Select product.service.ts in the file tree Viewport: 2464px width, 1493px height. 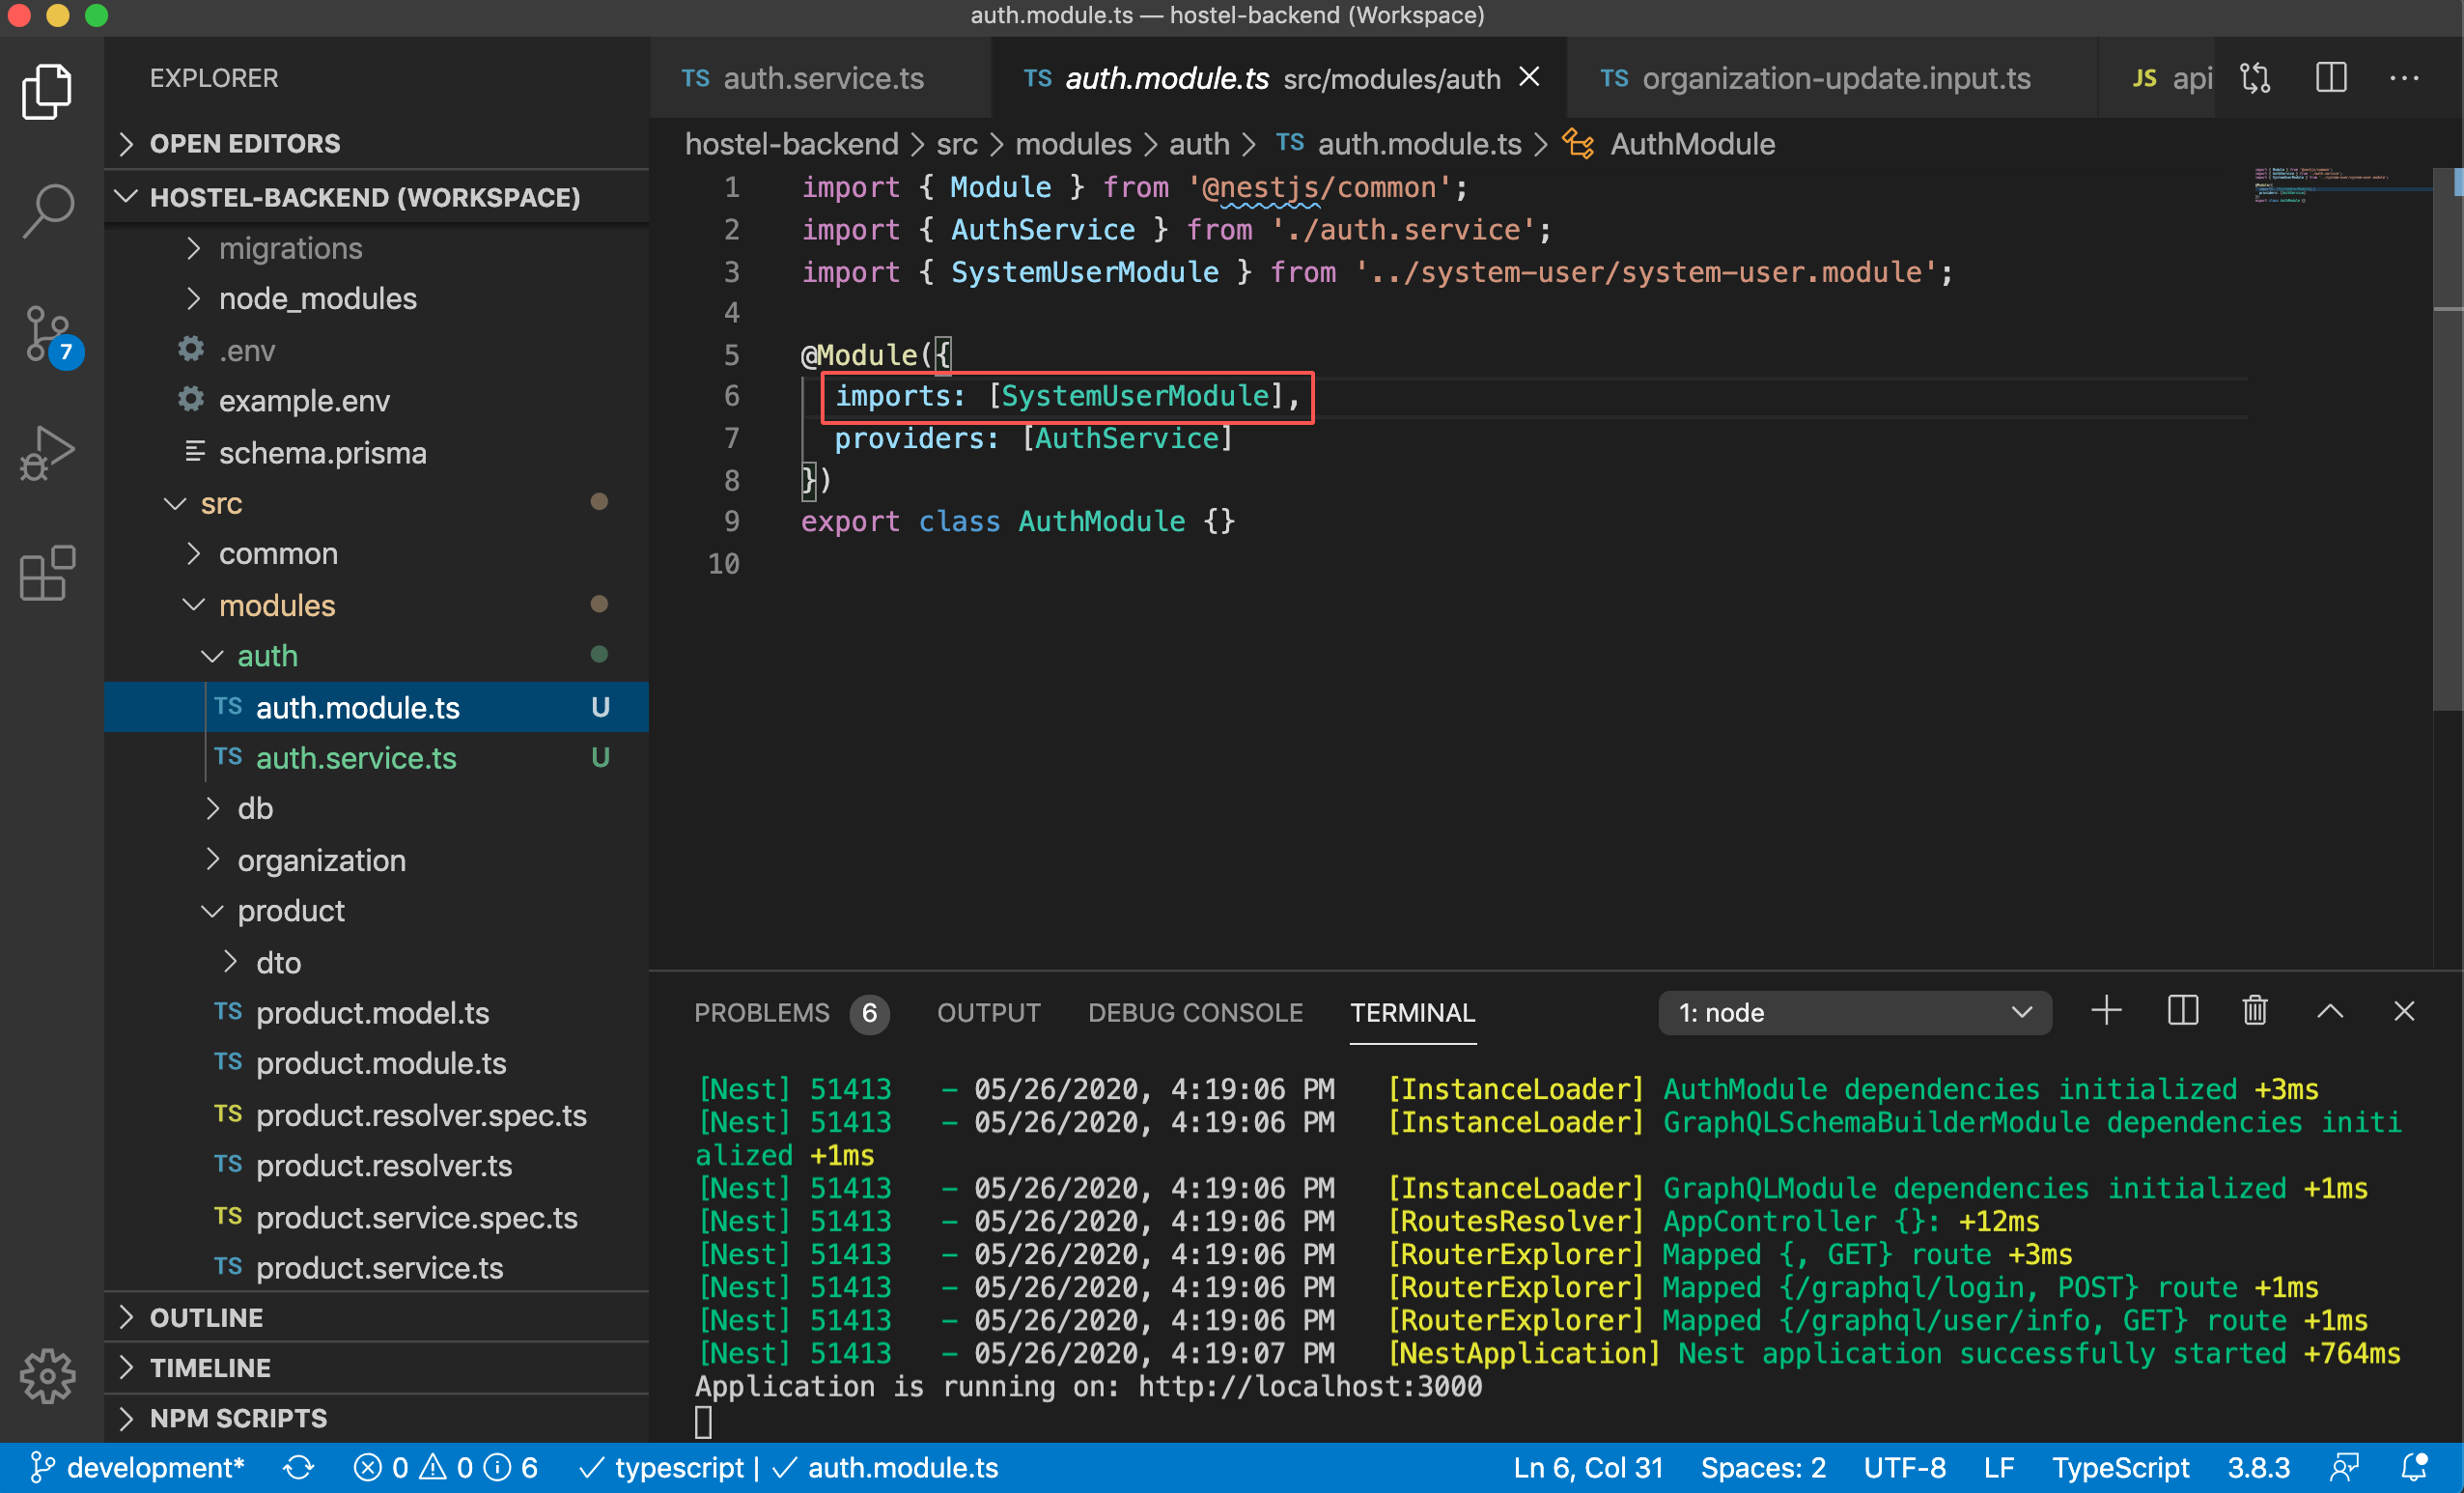[x=379, y=1267]
